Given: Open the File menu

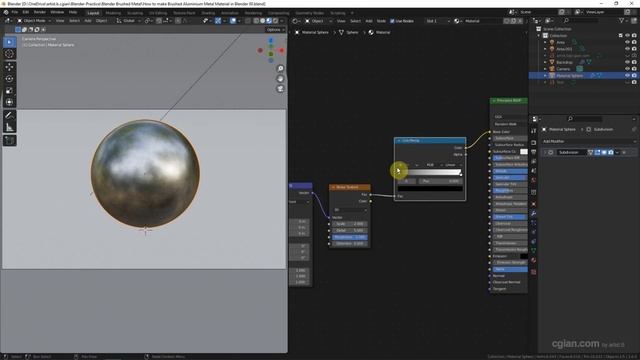Looking at the screenshot, I should pyautogui.click(x=15, y=12).
